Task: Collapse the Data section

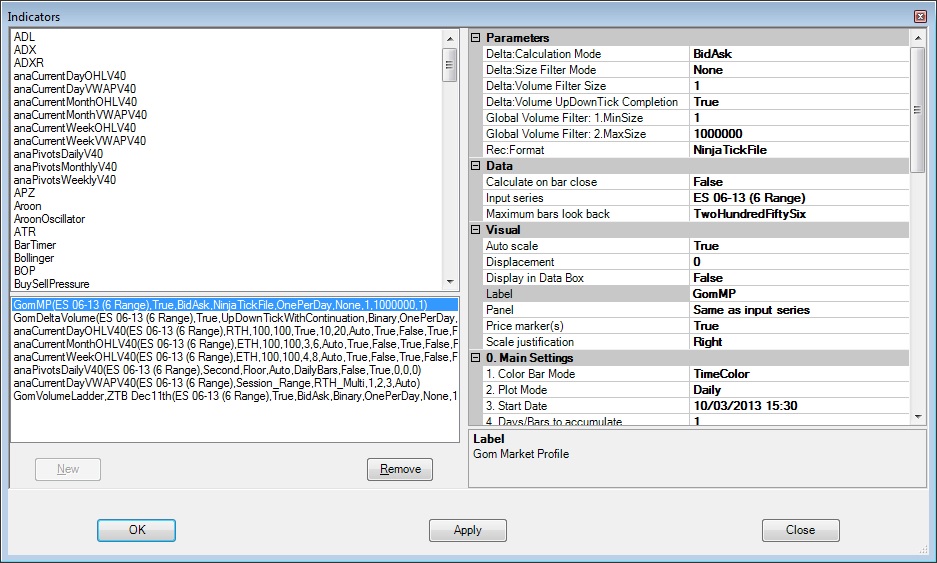Action: pyautogui.click(x=476, y=166)
